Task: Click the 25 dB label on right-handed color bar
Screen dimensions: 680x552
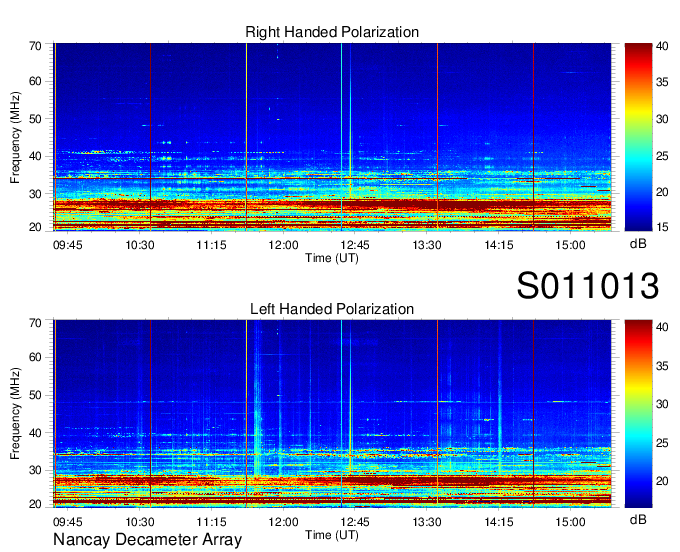Action: pos(662,156)
